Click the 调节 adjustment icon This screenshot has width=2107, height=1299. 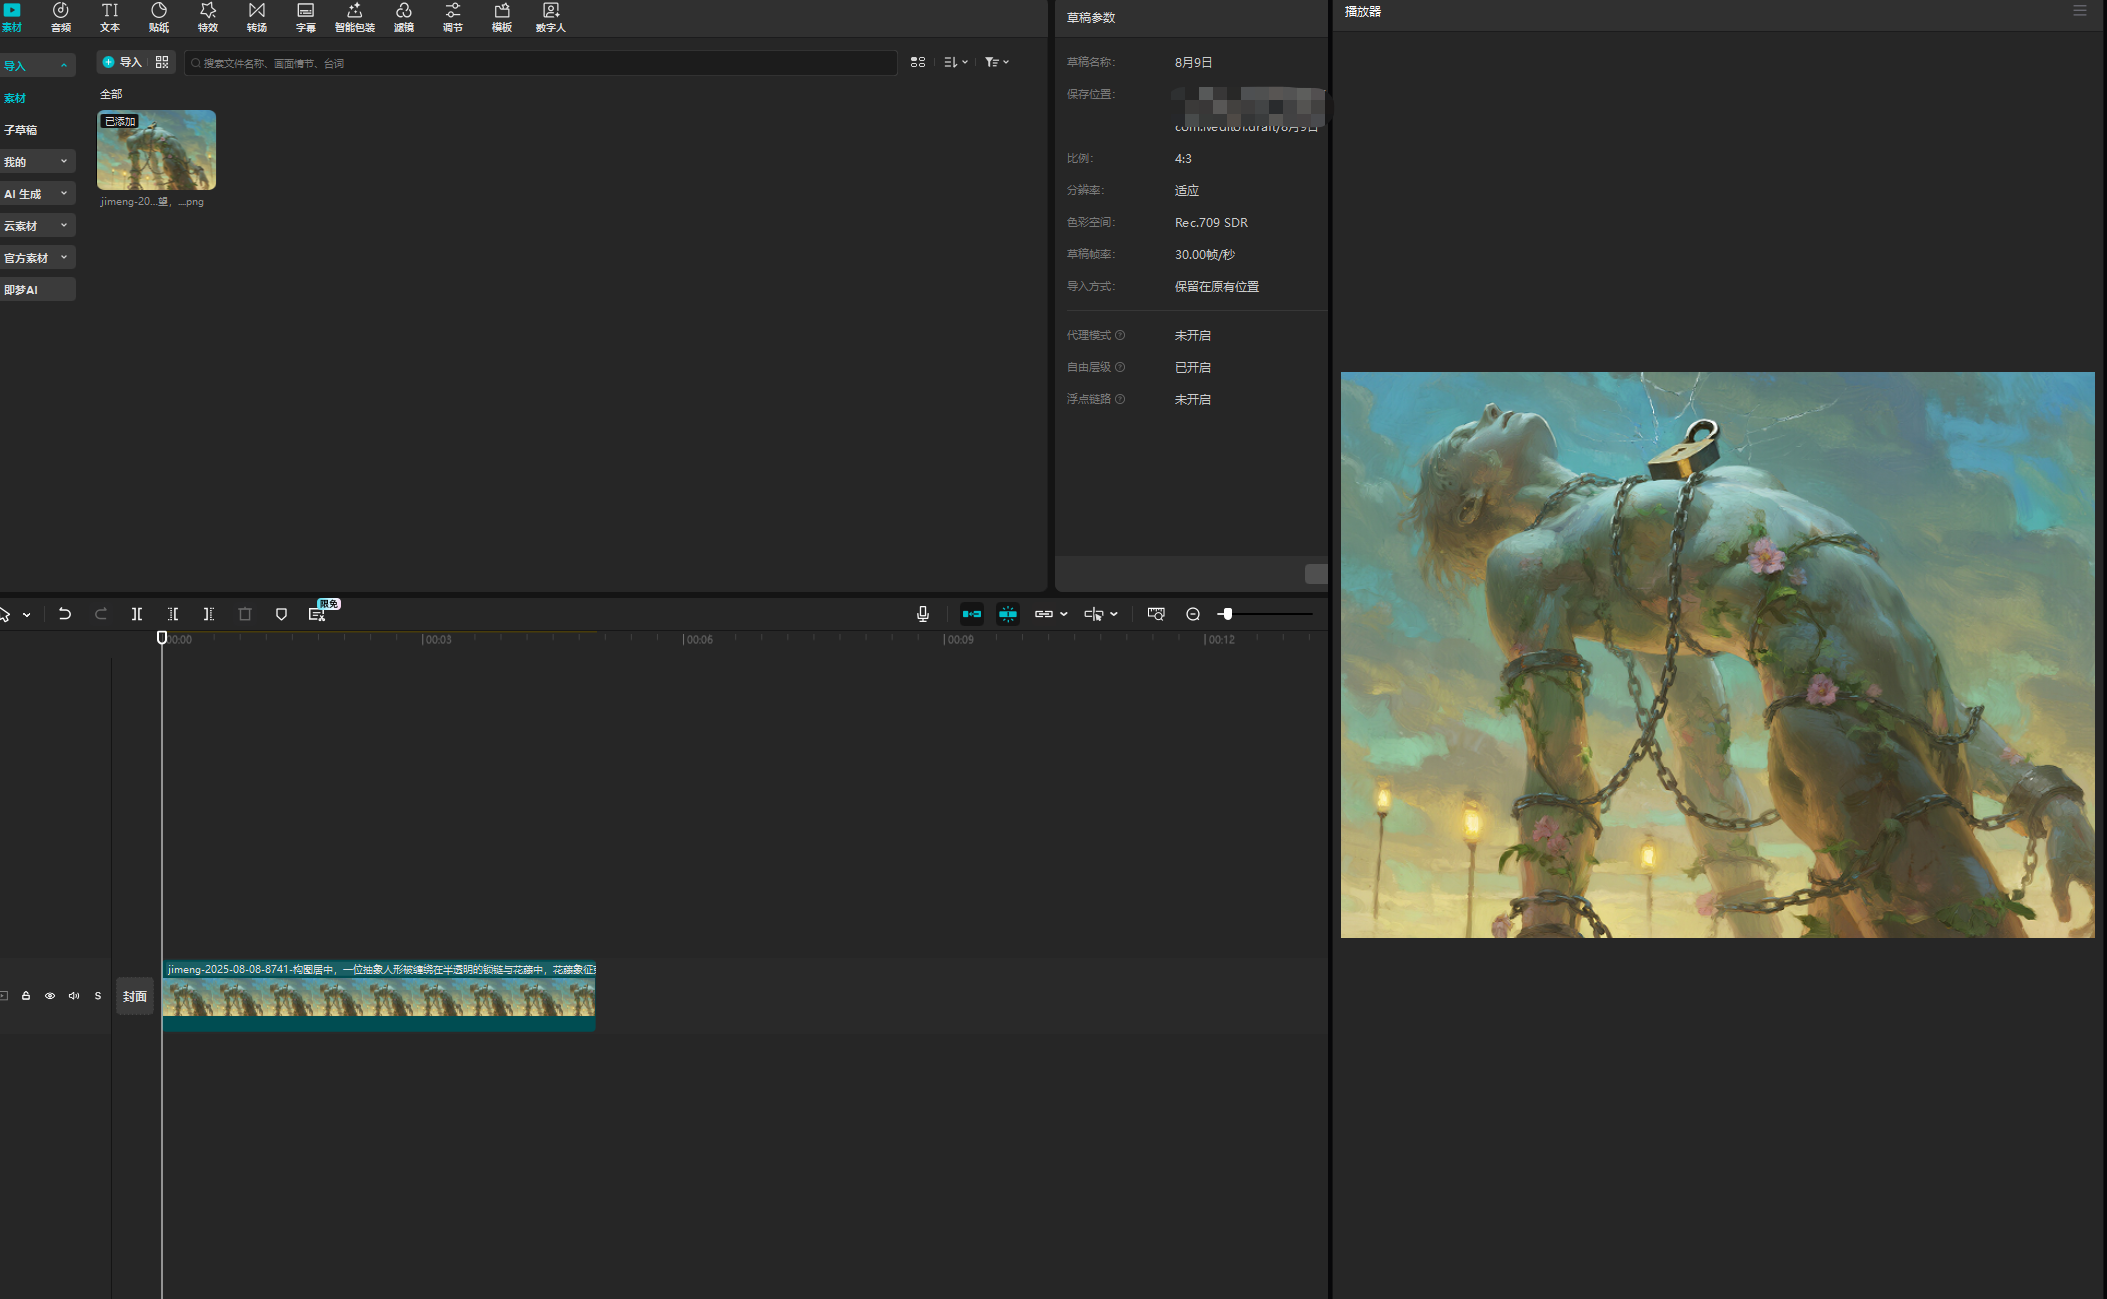click(453, 17)
